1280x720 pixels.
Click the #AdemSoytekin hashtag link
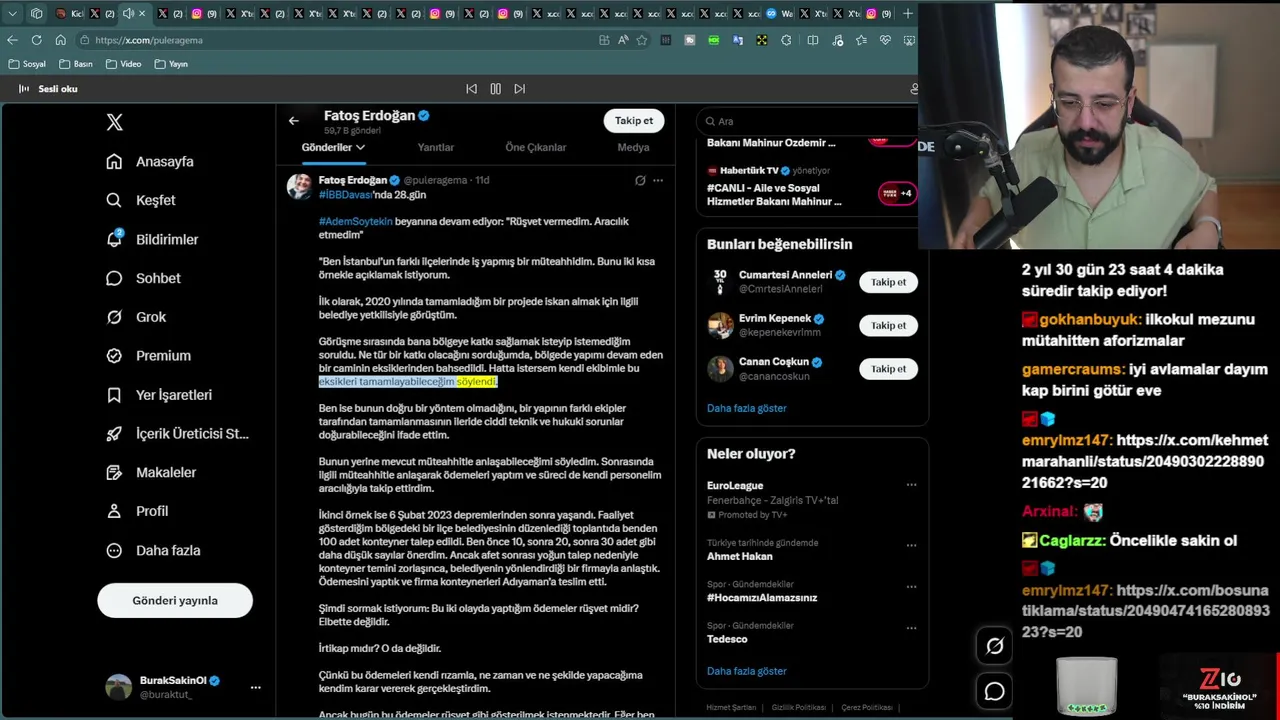tap(355, 221)
